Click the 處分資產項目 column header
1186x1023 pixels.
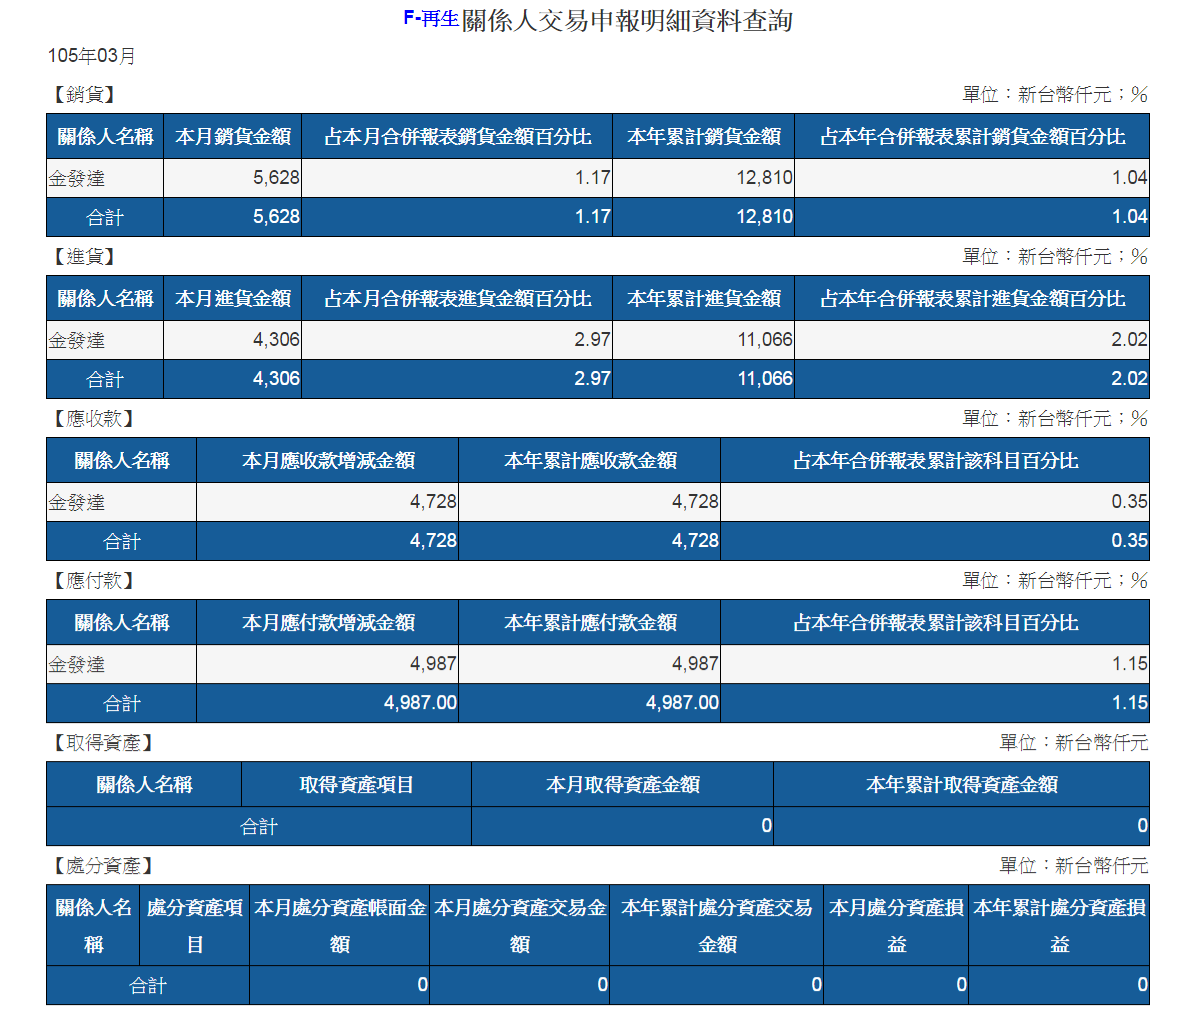point(194,925)
